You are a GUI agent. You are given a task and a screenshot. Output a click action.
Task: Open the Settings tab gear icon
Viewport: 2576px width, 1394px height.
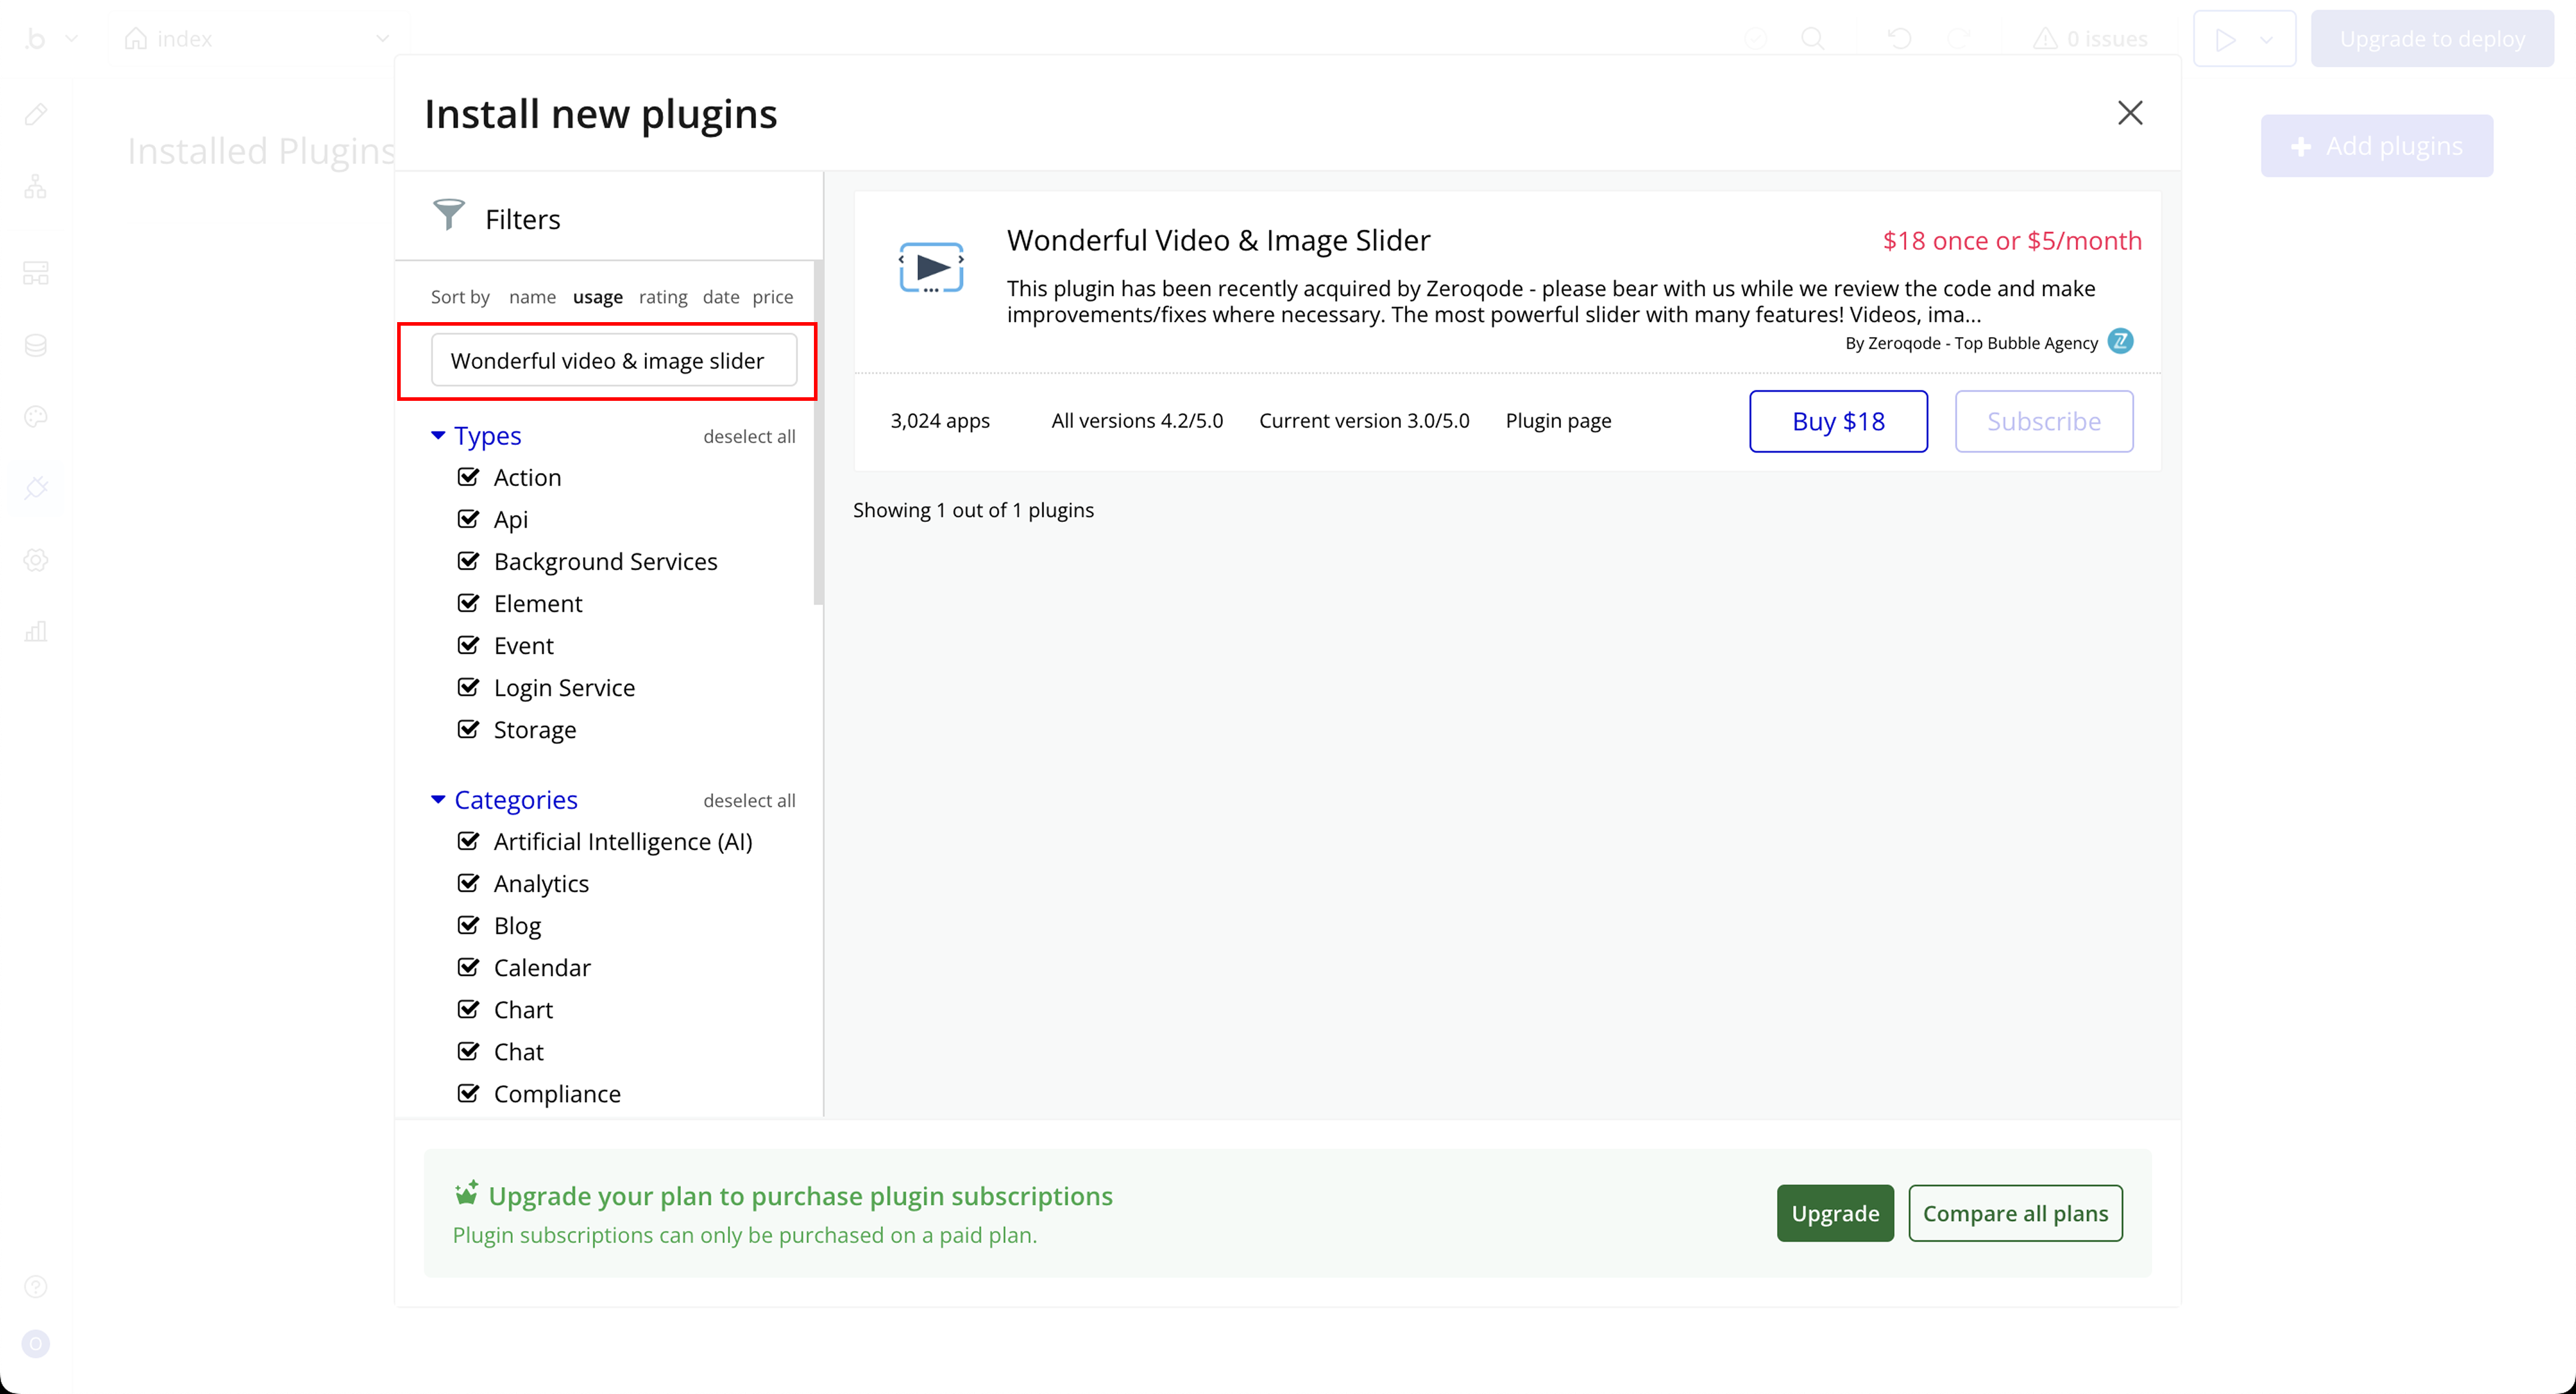[36, 560]
